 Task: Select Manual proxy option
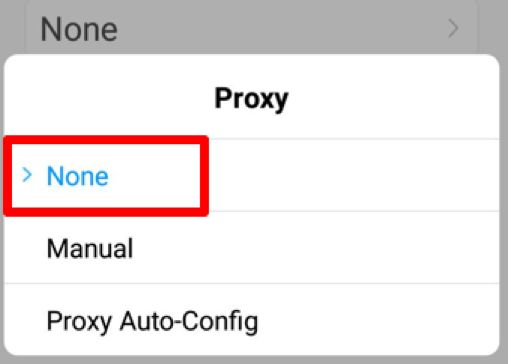pos(252,248)
